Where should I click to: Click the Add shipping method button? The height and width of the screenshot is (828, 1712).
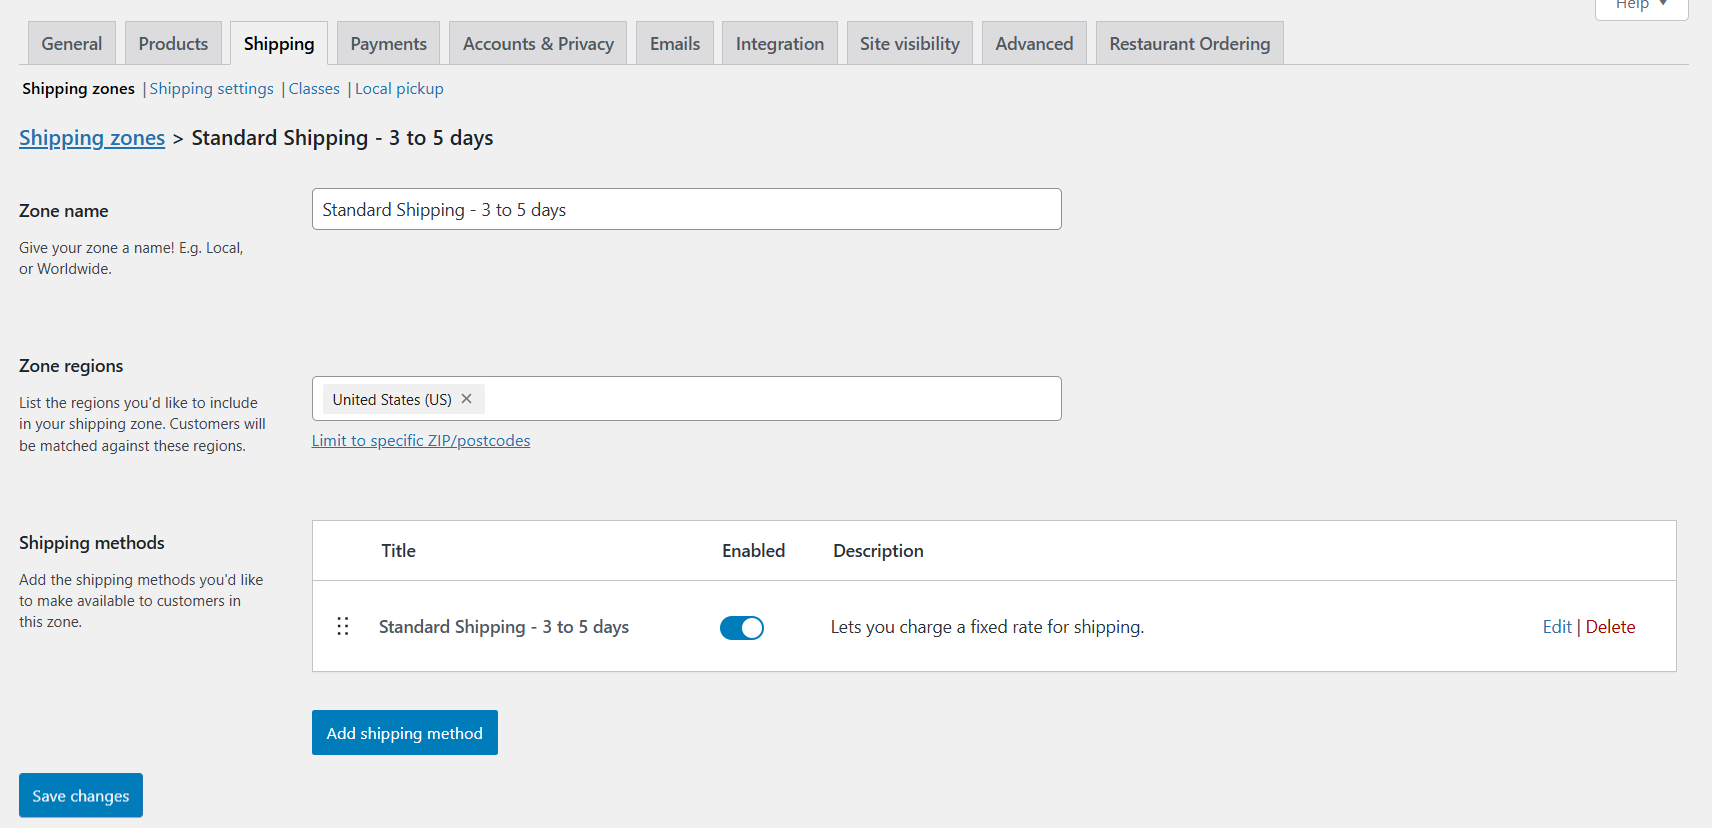click(405, 733)
